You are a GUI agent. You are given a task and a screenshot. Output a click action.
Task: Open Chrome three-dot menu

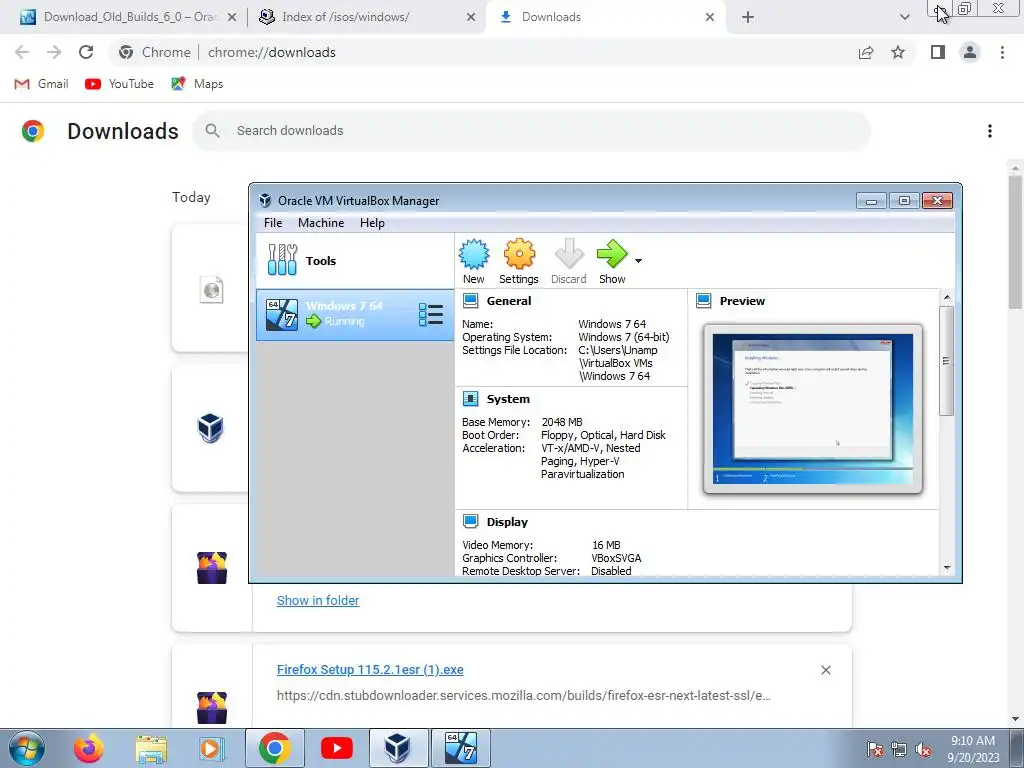(x=1002, y=52)
